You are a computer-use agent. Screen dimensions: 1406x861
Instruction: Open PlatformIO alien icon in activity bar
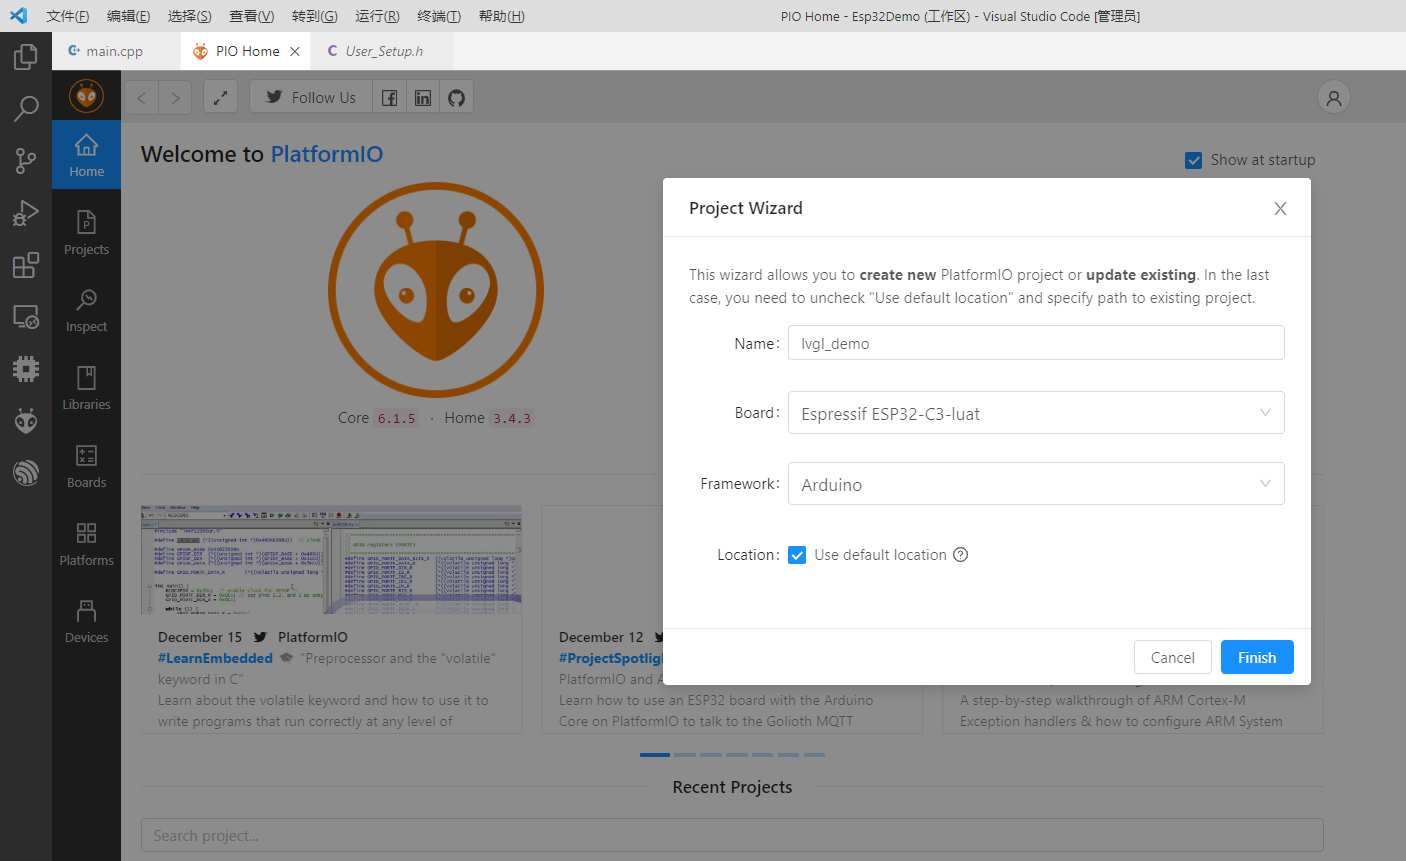[x=26, y=421]
